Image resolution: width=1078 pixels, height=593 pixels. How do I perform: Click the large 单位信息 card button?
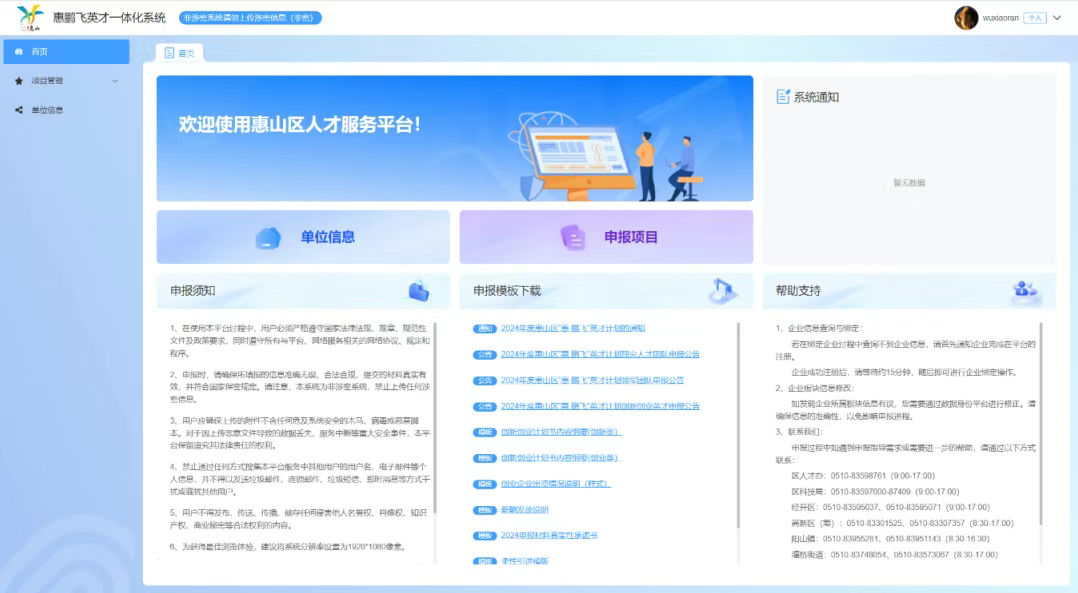[303, 237]
